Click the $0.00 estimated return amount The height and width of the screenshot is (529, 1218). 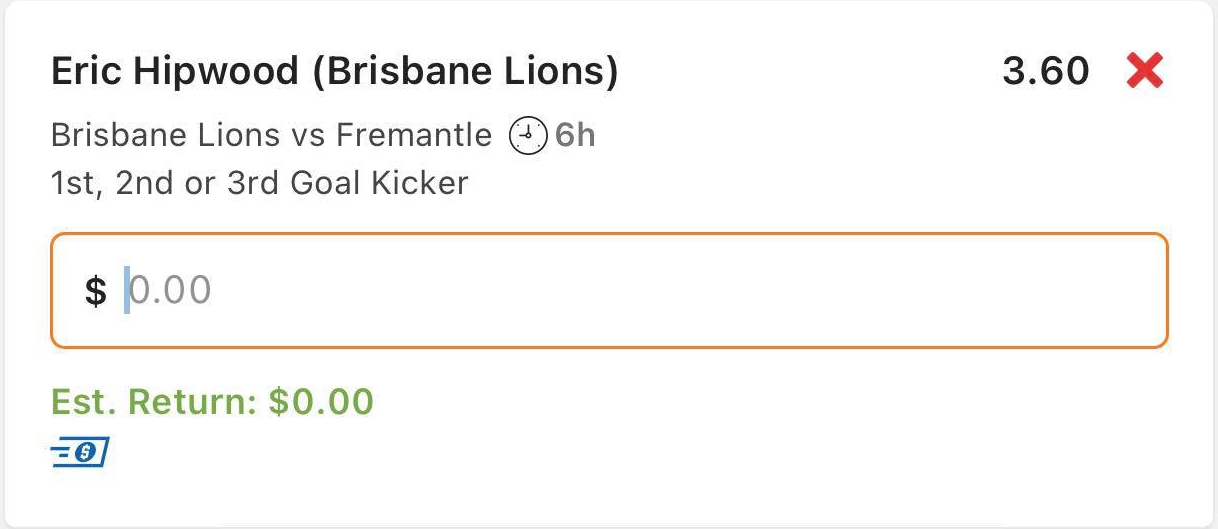coord(321,402)
